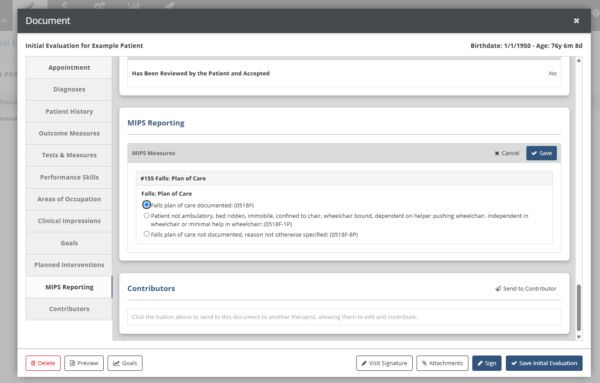Viewport: 600px width, 383px height.
Task: Open the Goals sidebar tab
Action: point(69,243)
